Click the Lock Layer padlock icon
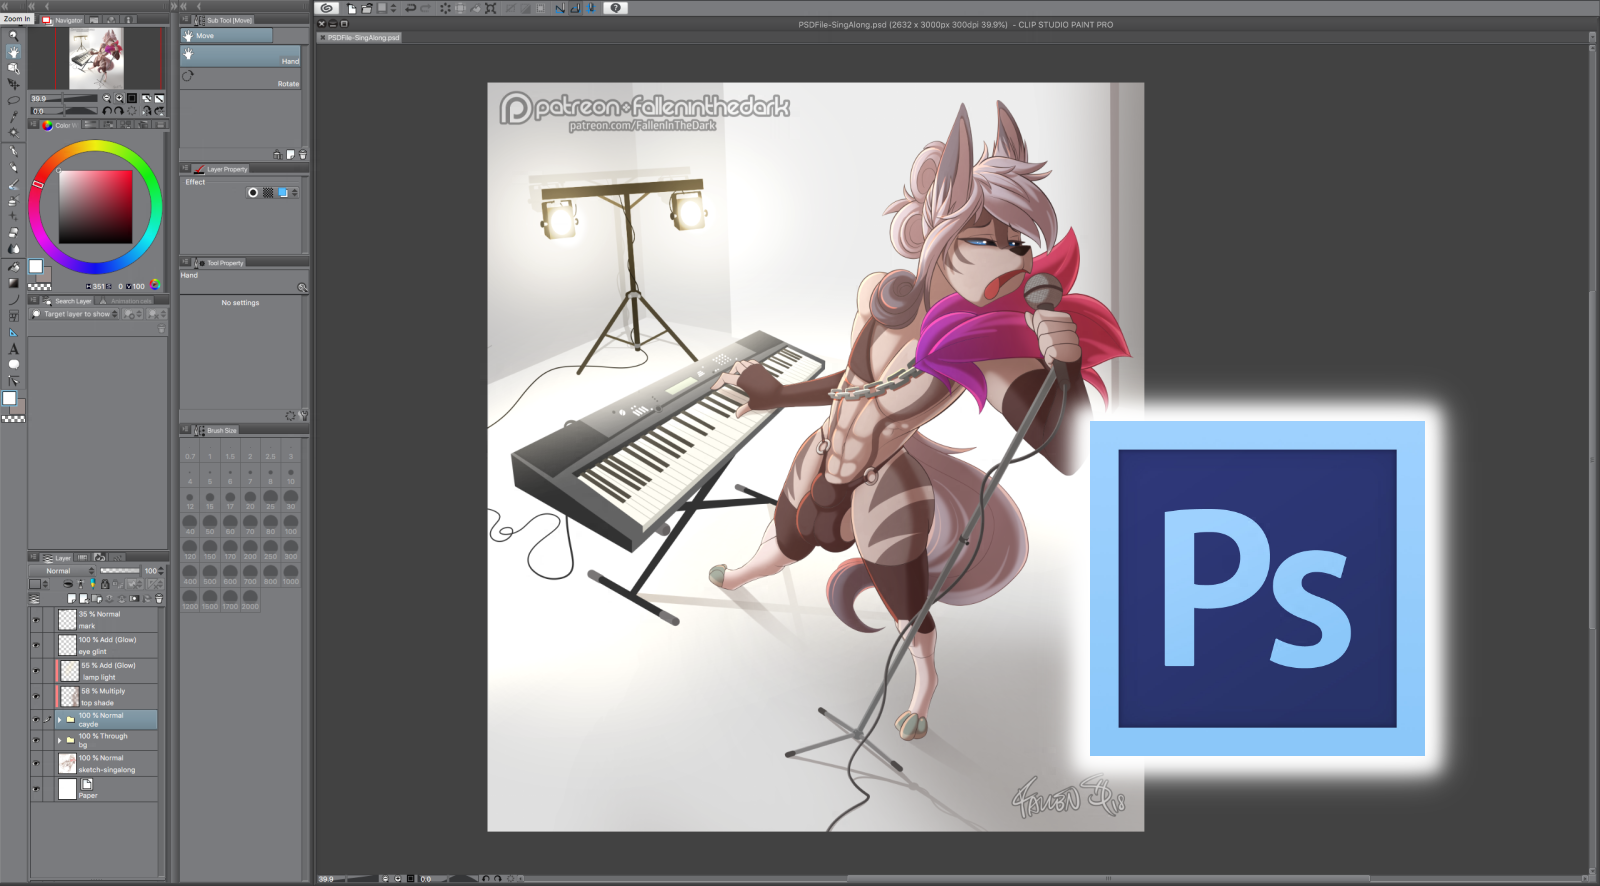The image size is (1600, 886). (105, 584)
